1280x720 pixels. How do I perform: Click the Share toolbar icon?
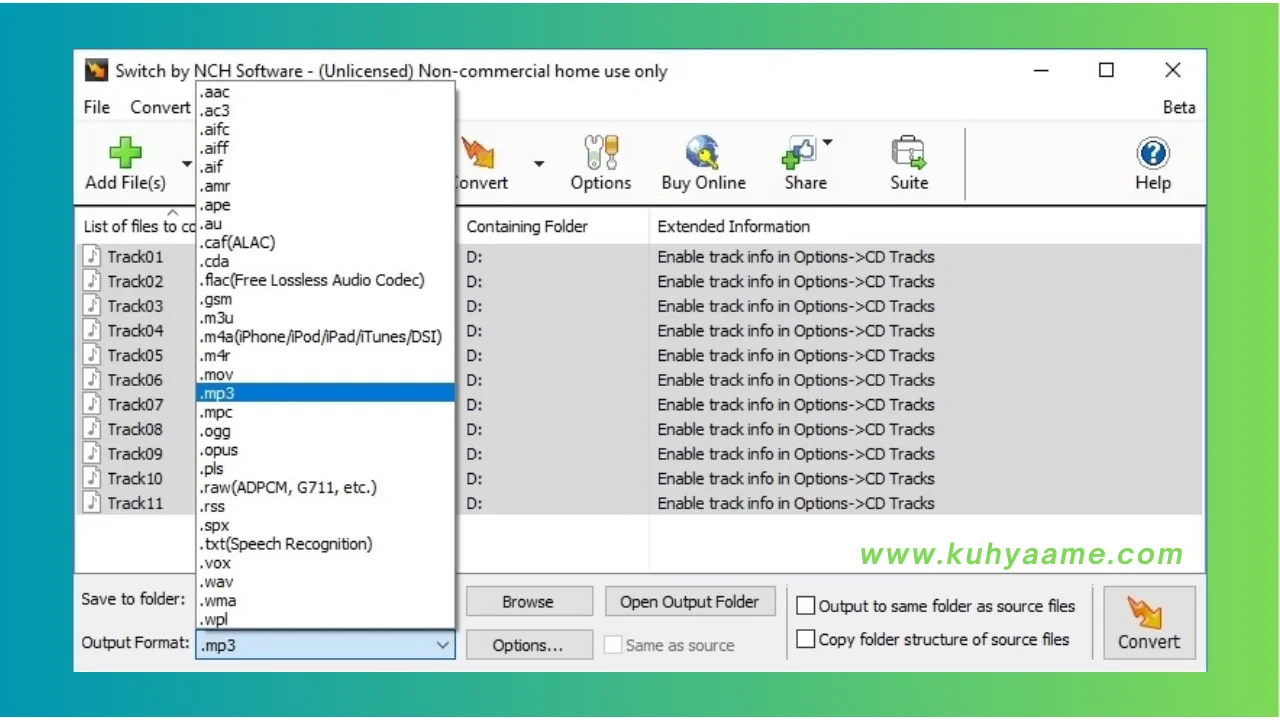799,154
